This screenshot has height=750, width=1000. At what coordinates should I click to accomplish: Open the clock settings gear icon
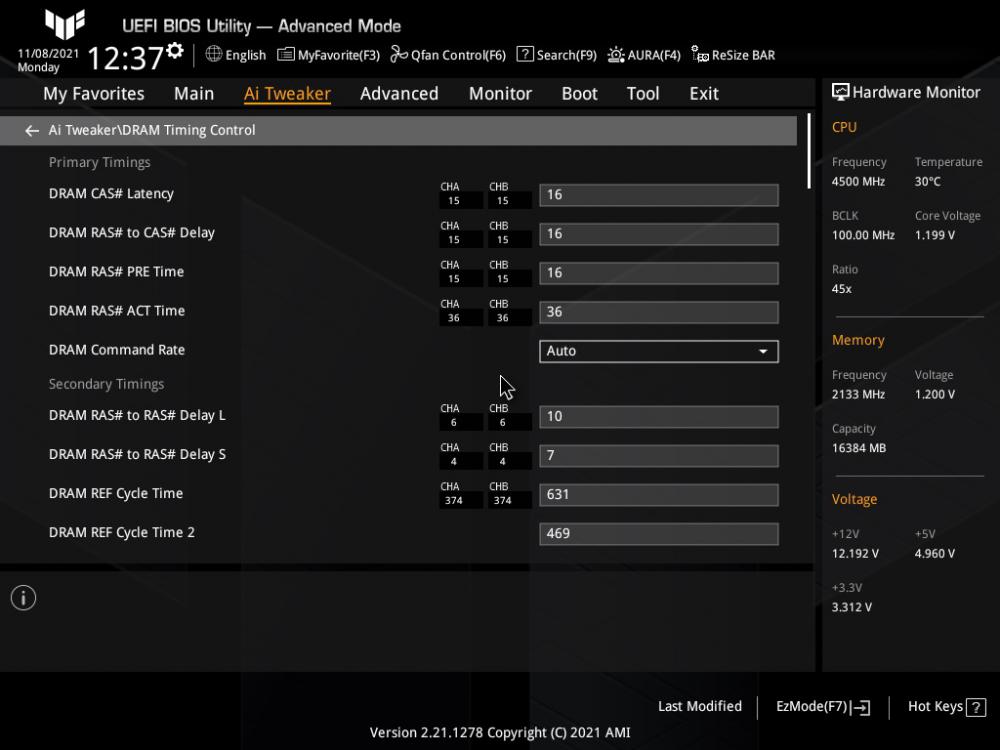tap(175, 50)
